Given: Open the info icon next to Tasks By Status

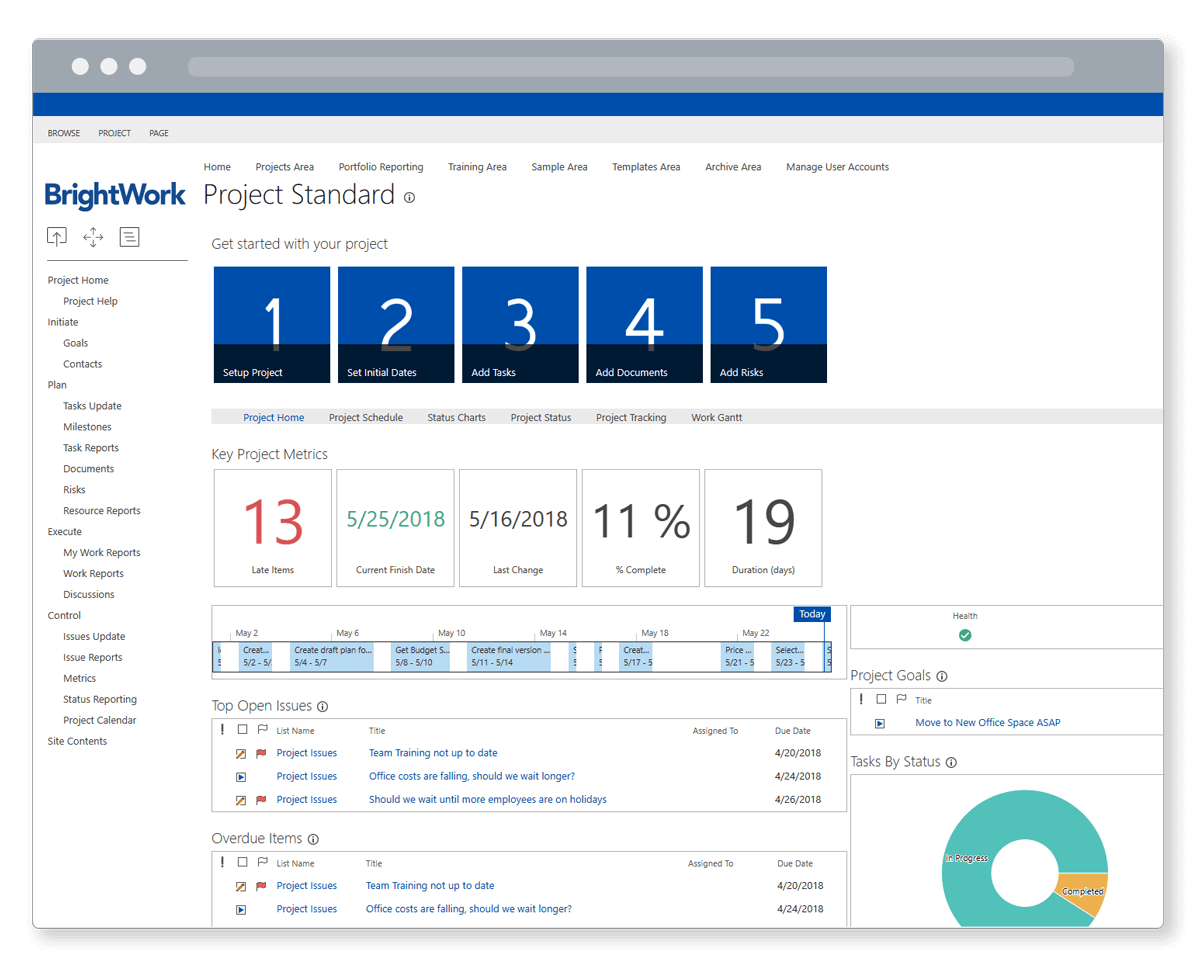Looking at the screenshot, I should coord(951,763).
